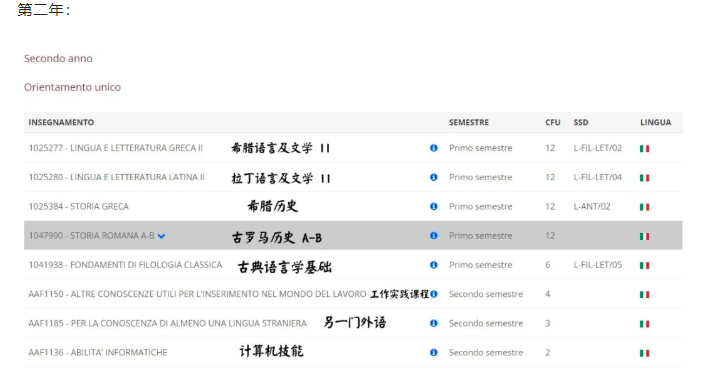Open info icon for Lingua e Letteratura Latina II
This screenshot has width=710, height=383.
(x=434, y=177)
